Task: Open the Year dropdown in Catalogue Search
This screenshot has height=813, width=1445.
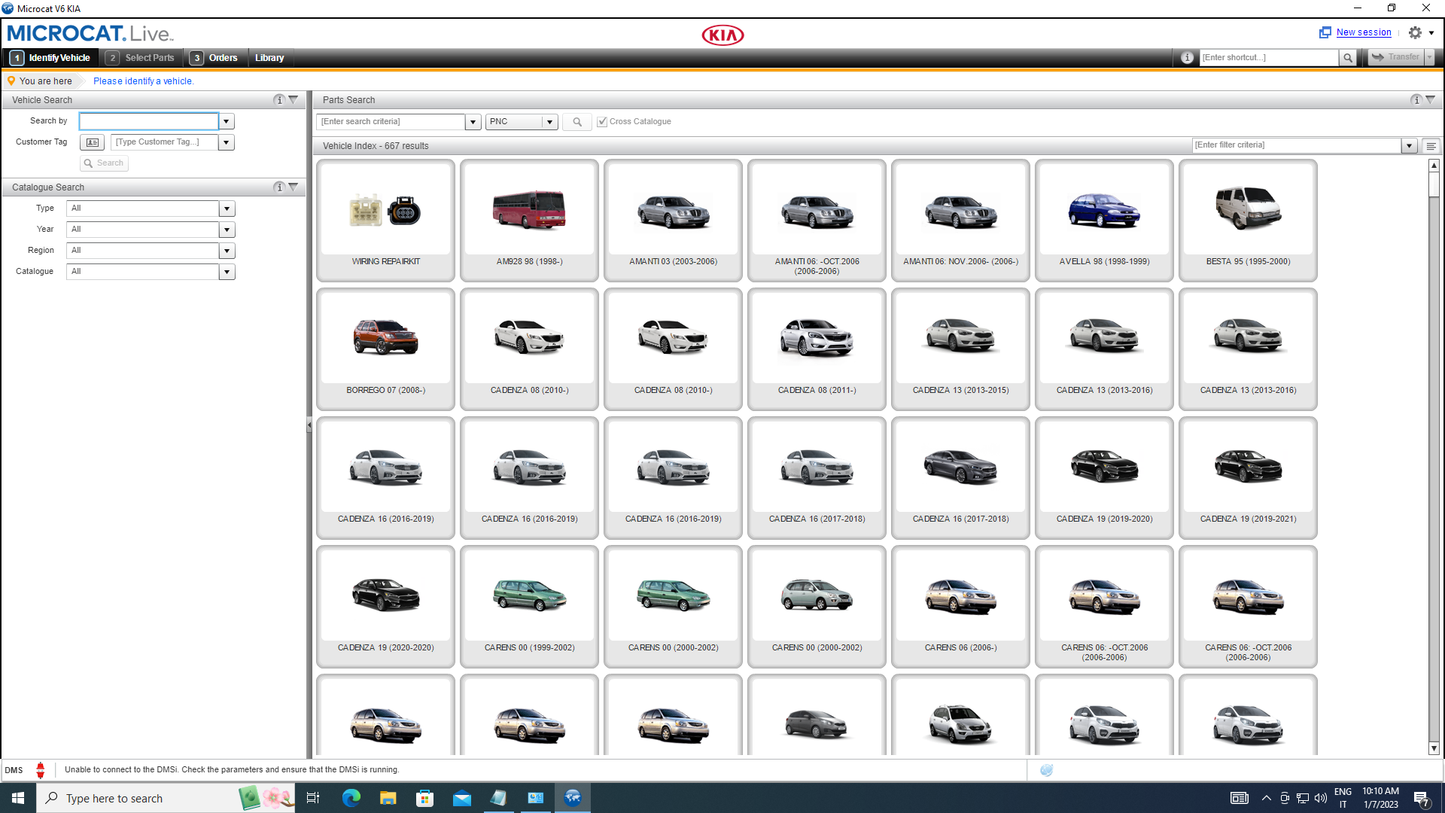Action: point(227,230)
